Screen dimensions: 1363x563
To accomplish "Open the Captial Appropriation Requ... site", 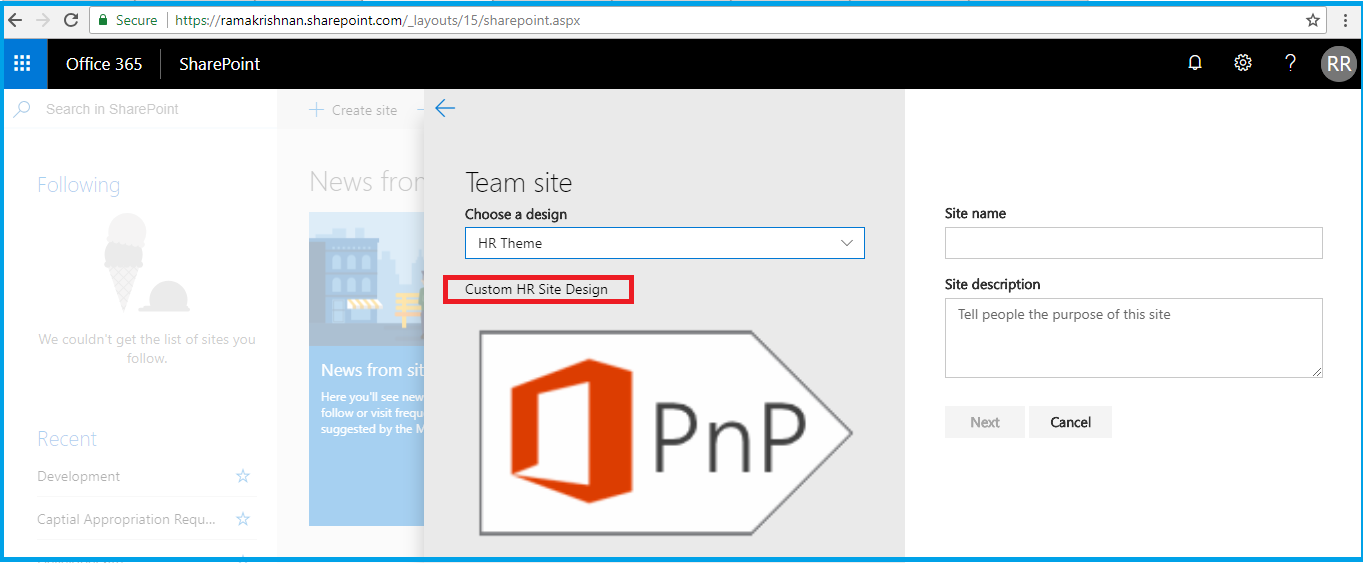I will tap(127, 519).
